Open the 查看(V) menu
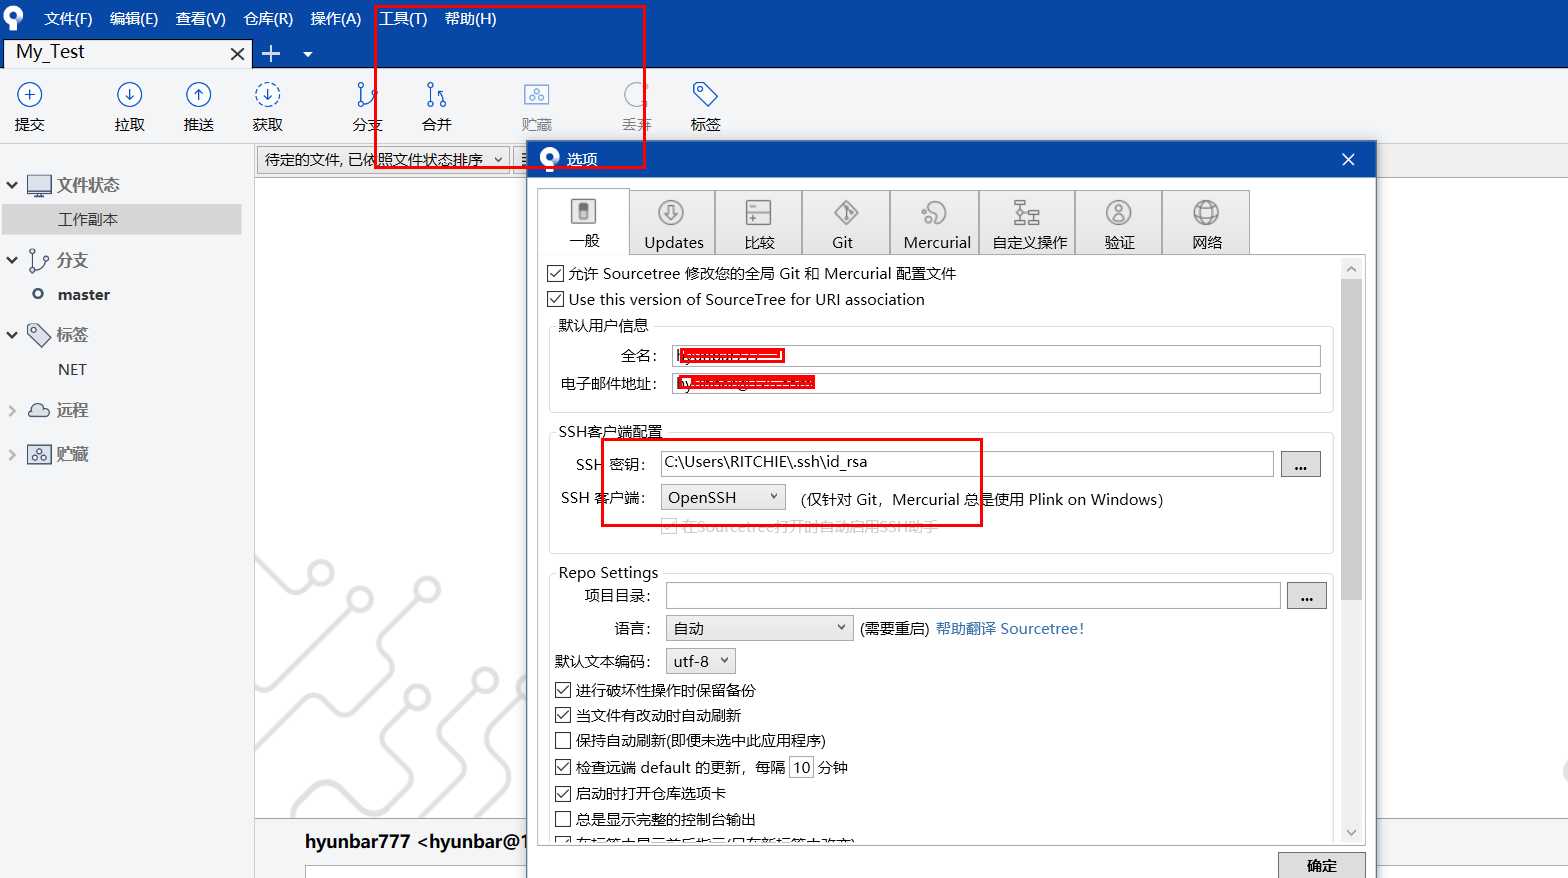Screen dimensions: 1568x878 click(201, 19)
